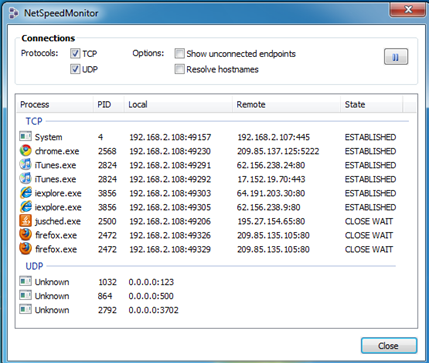Click Unknown process icon with PID 864

coord(25,295)
